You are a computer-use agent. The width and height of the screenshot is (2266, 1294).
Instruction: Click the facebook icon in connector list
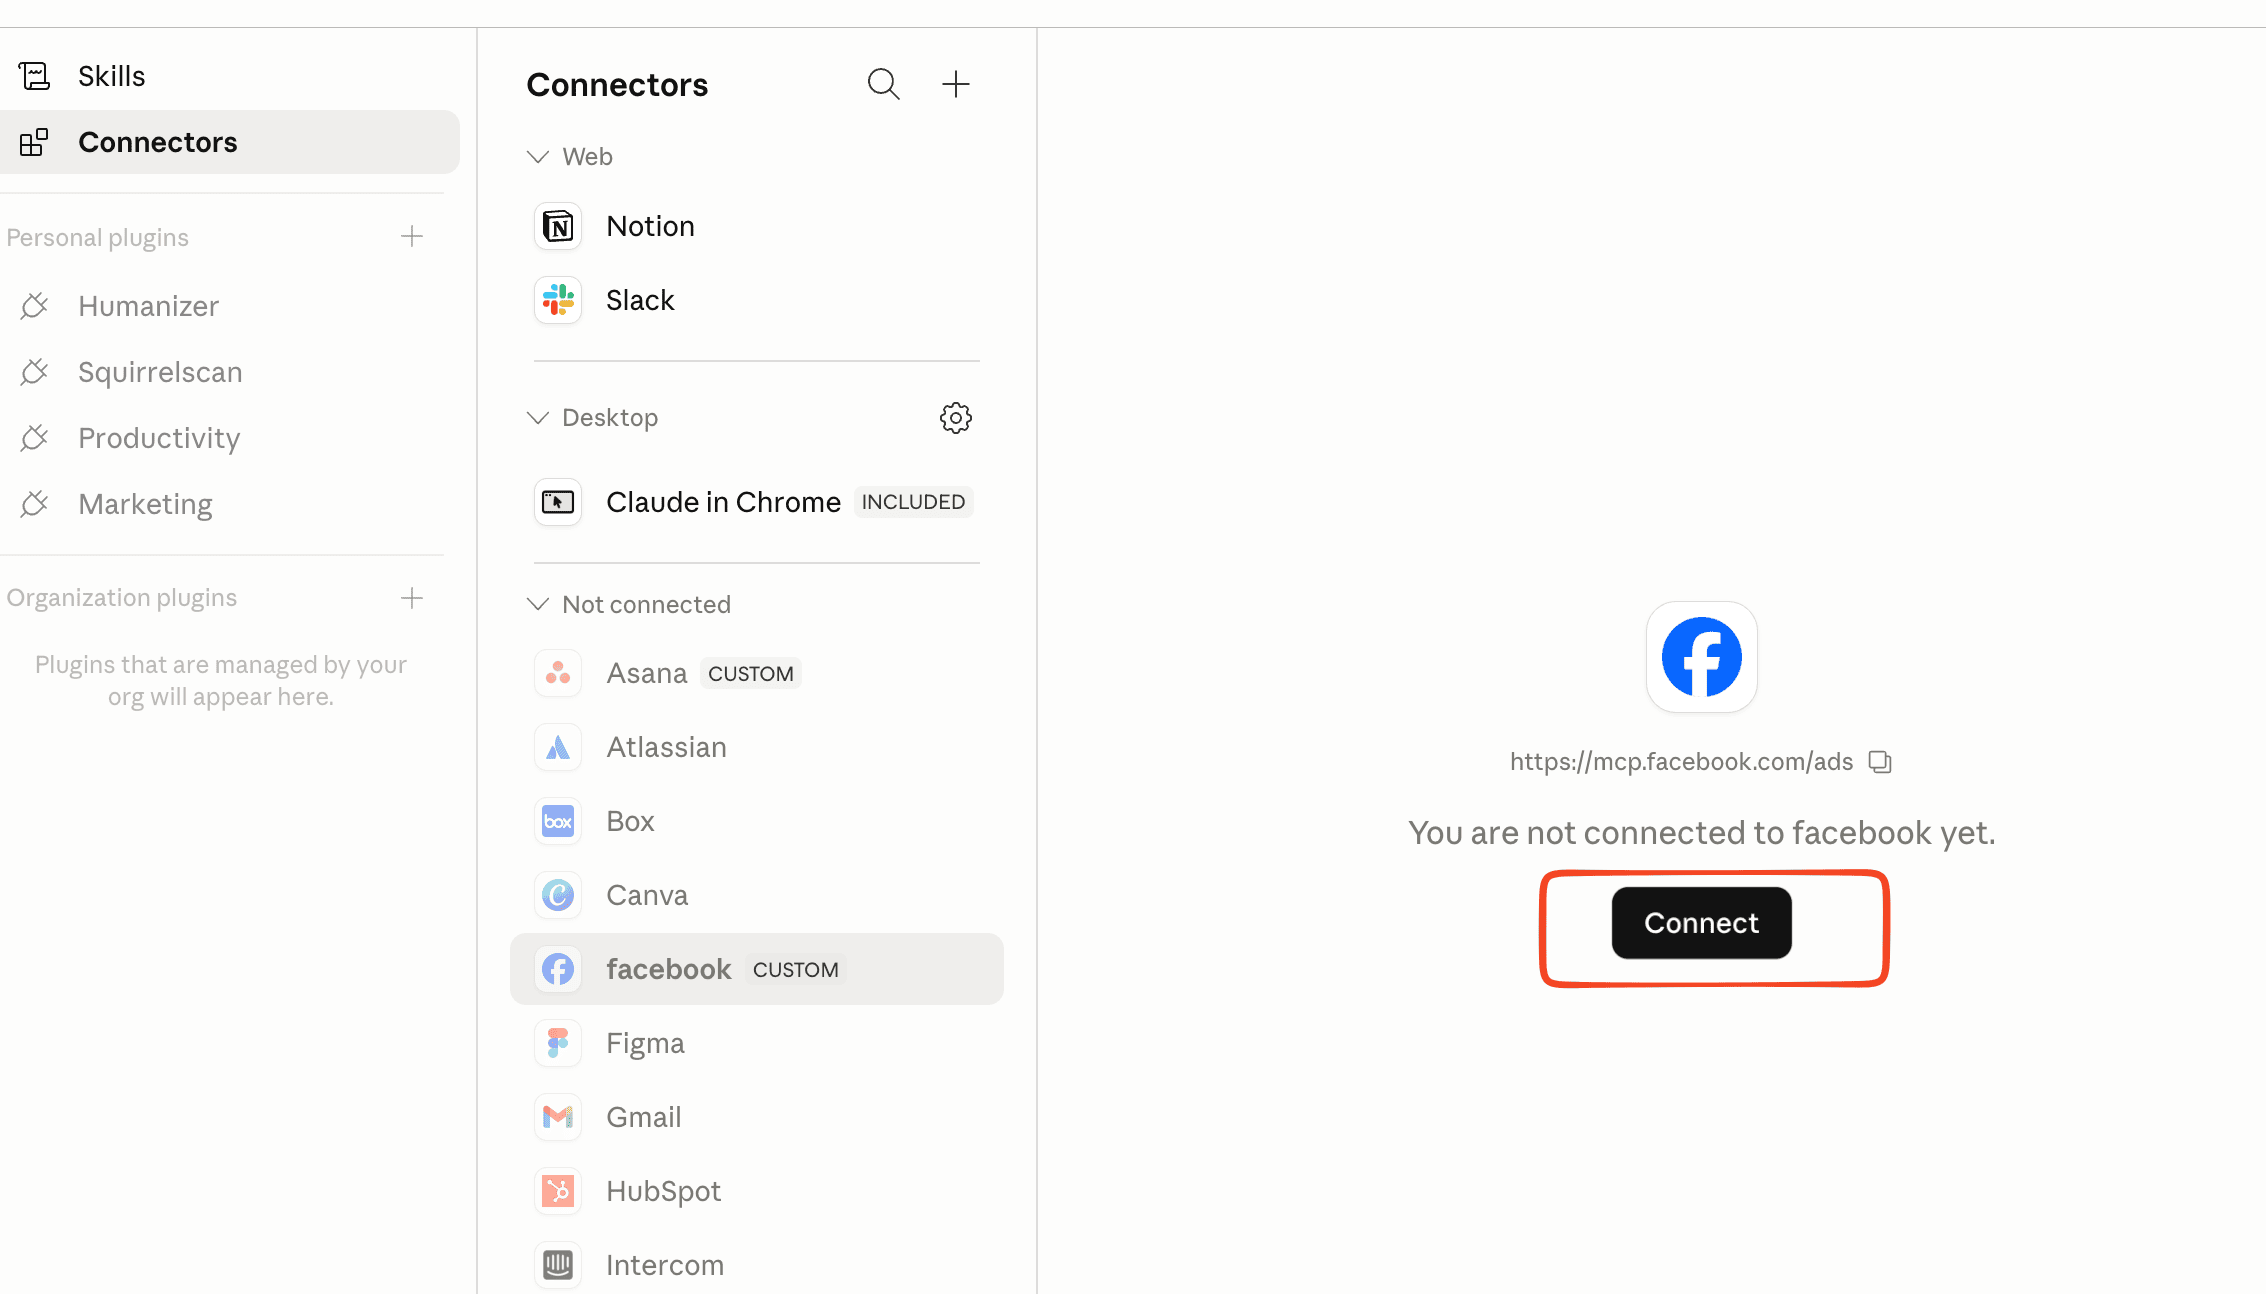pos(558,970)
